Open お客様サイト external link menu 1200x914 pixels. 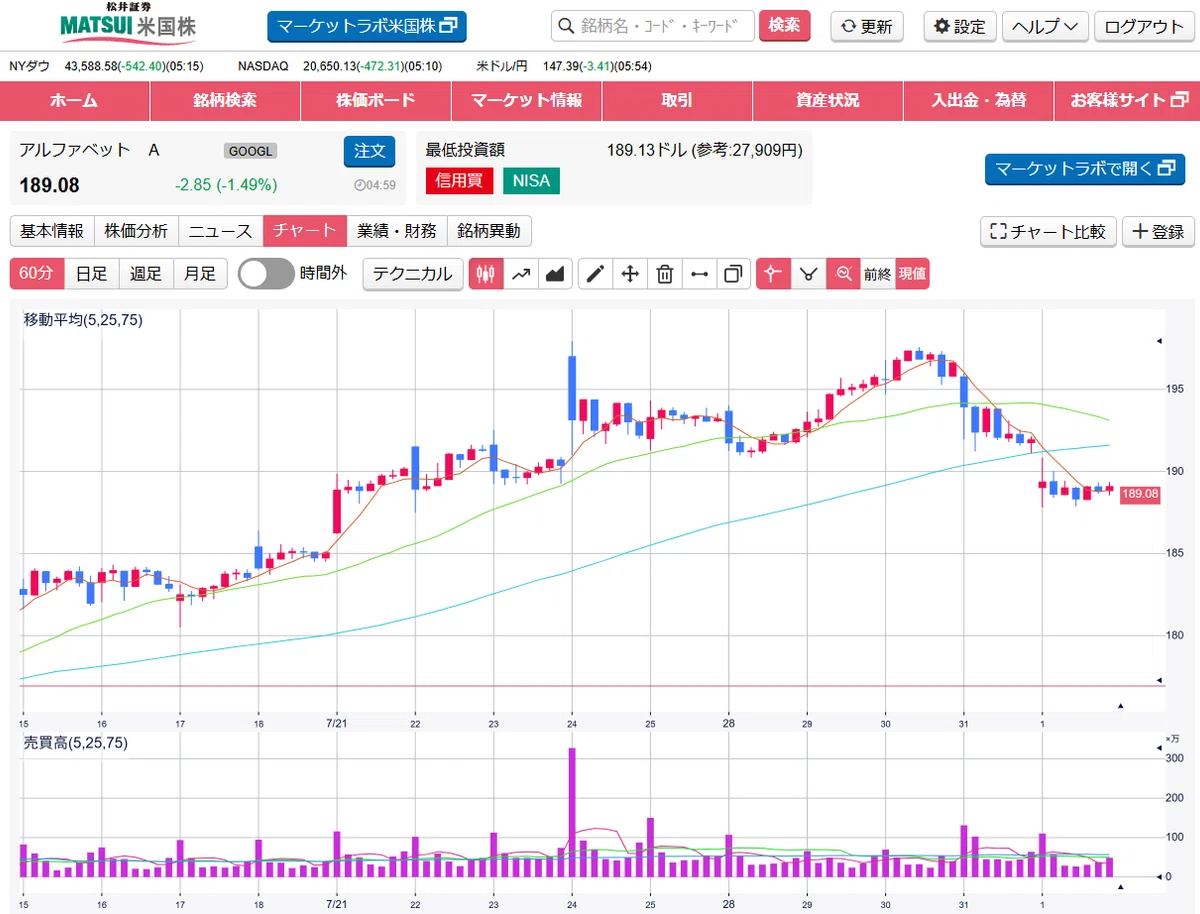pyautogui.click(x=1128, y=100)
